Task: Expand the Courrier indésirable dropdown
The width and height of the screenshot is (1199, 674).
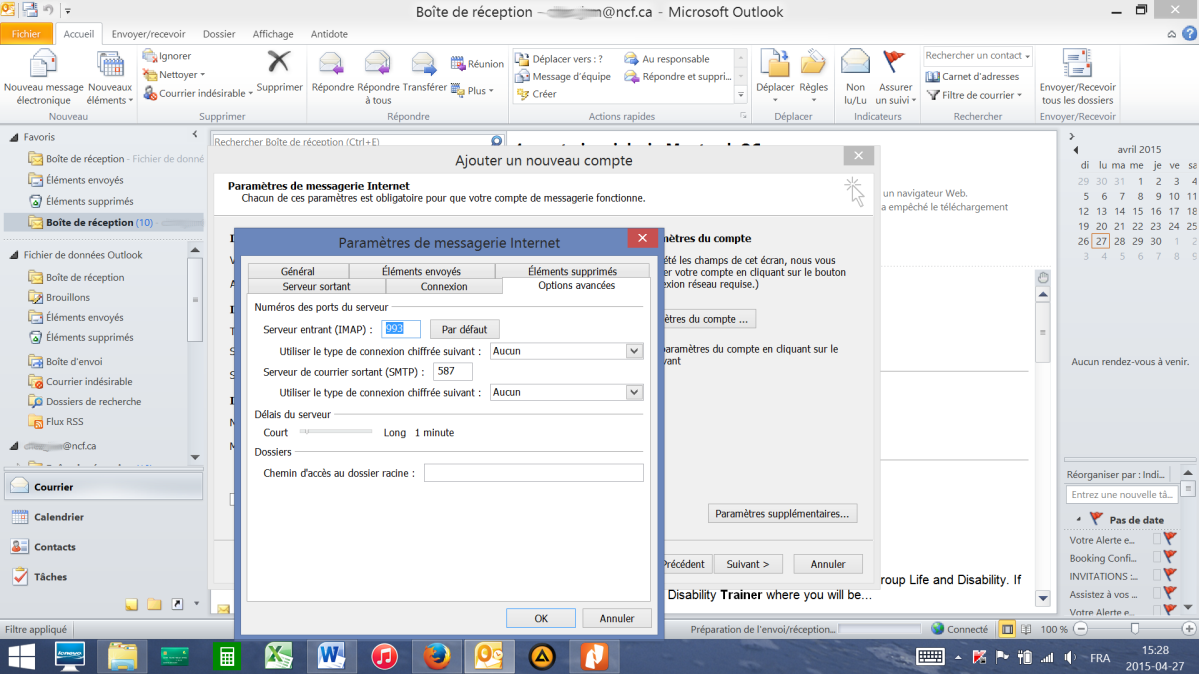Action: click(250, 93)
